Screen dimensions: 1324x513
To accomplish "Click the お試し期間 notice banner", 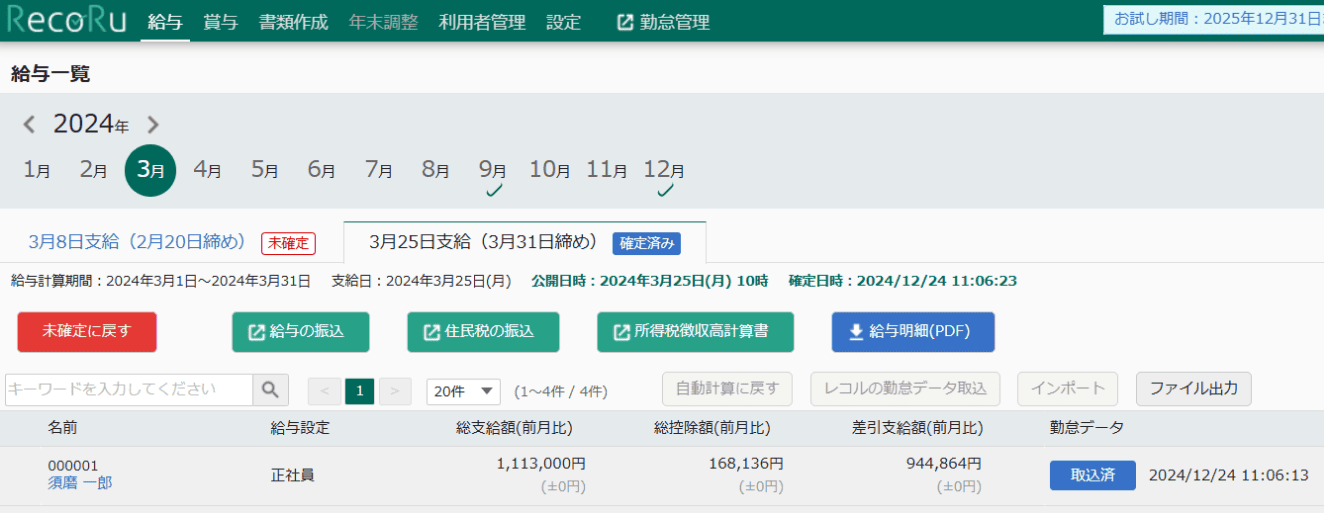I will (1213, 19).
